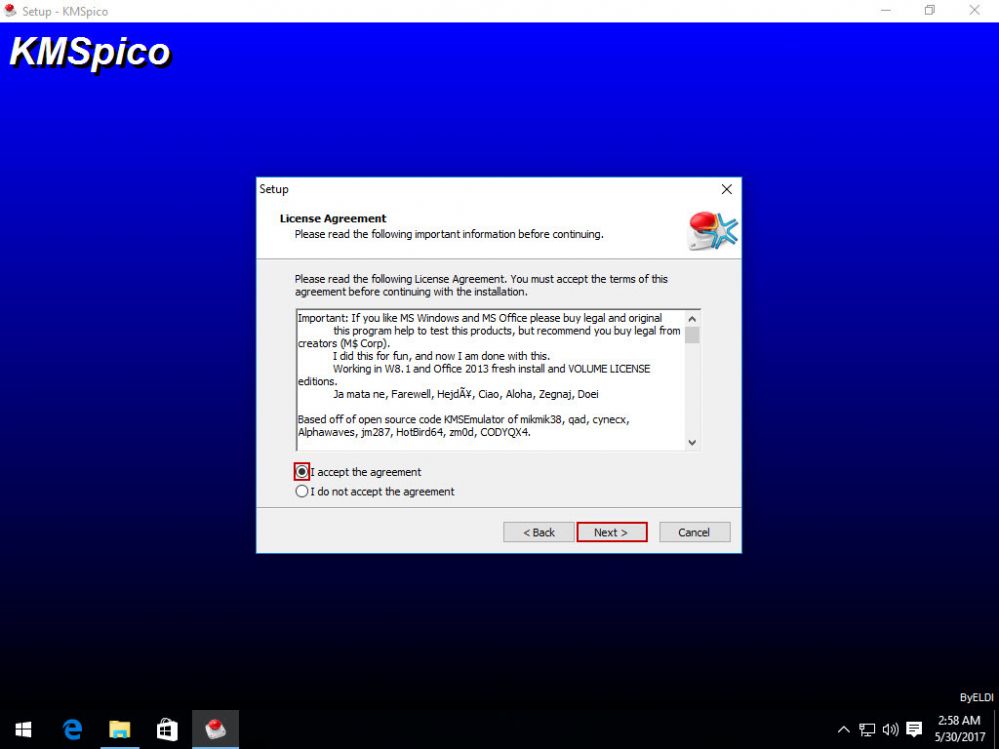Viewport: 999px width, 749px height.
Task: Click the KMSpico icon in title bar
Action: coord(10,11)
